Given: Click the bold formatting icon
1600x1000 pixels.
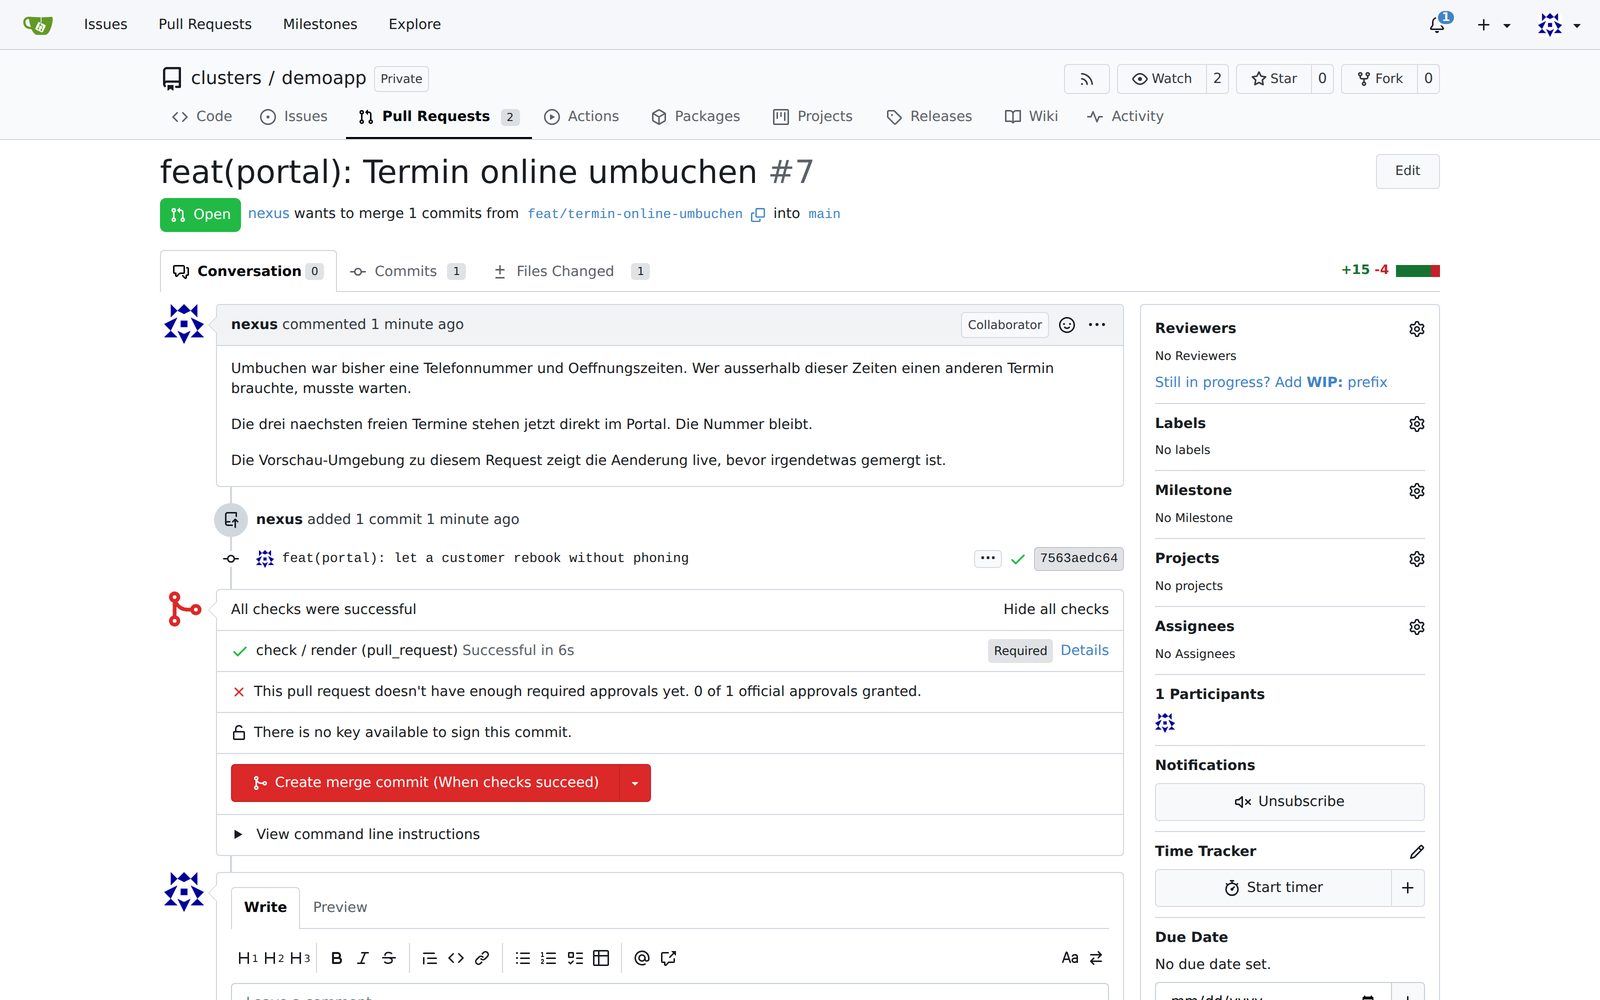Looking at the screenshot, I should point(337,958).
